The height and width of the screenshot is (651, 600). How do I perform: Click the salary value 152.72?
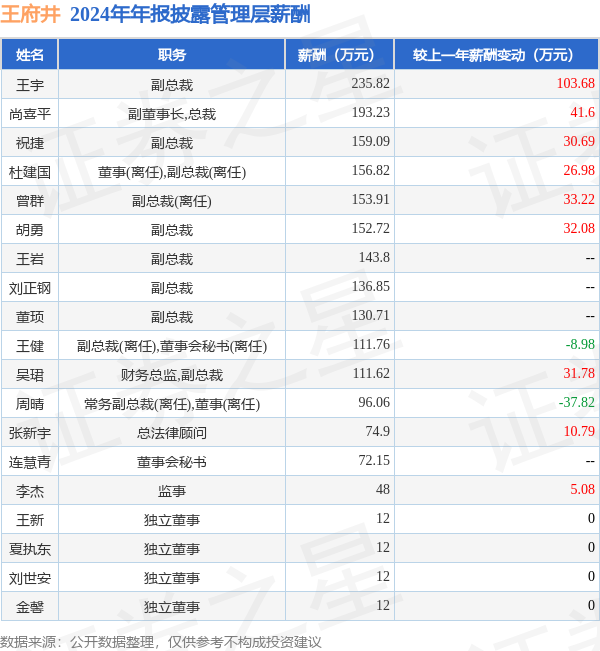point(370,228)
